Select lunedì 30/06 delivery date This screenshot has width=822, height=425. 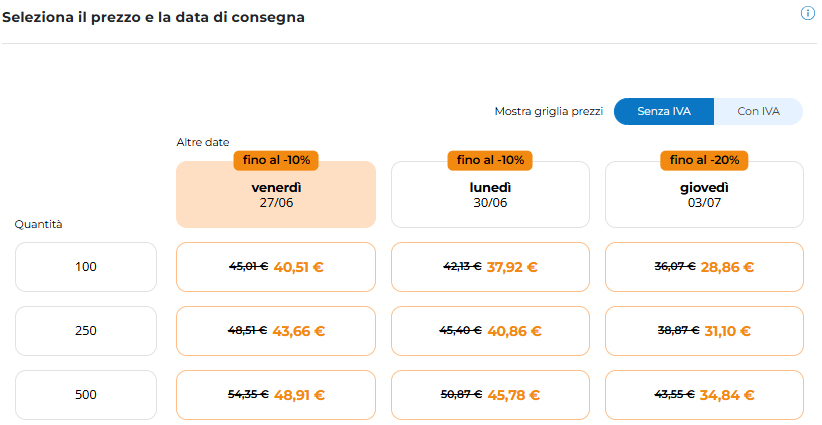pyautogui.click(x=490, y=194)
